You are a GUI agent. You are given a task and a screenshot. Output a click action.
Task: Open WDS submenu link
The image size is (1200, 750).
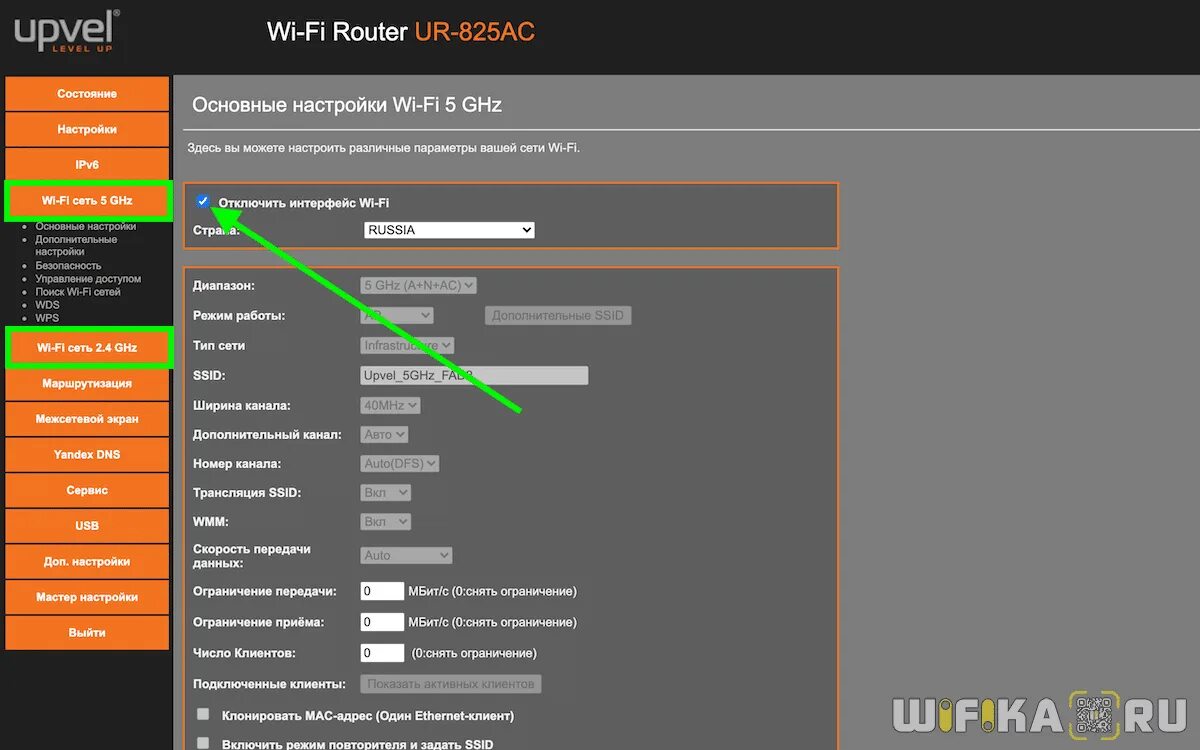point(47,305)
